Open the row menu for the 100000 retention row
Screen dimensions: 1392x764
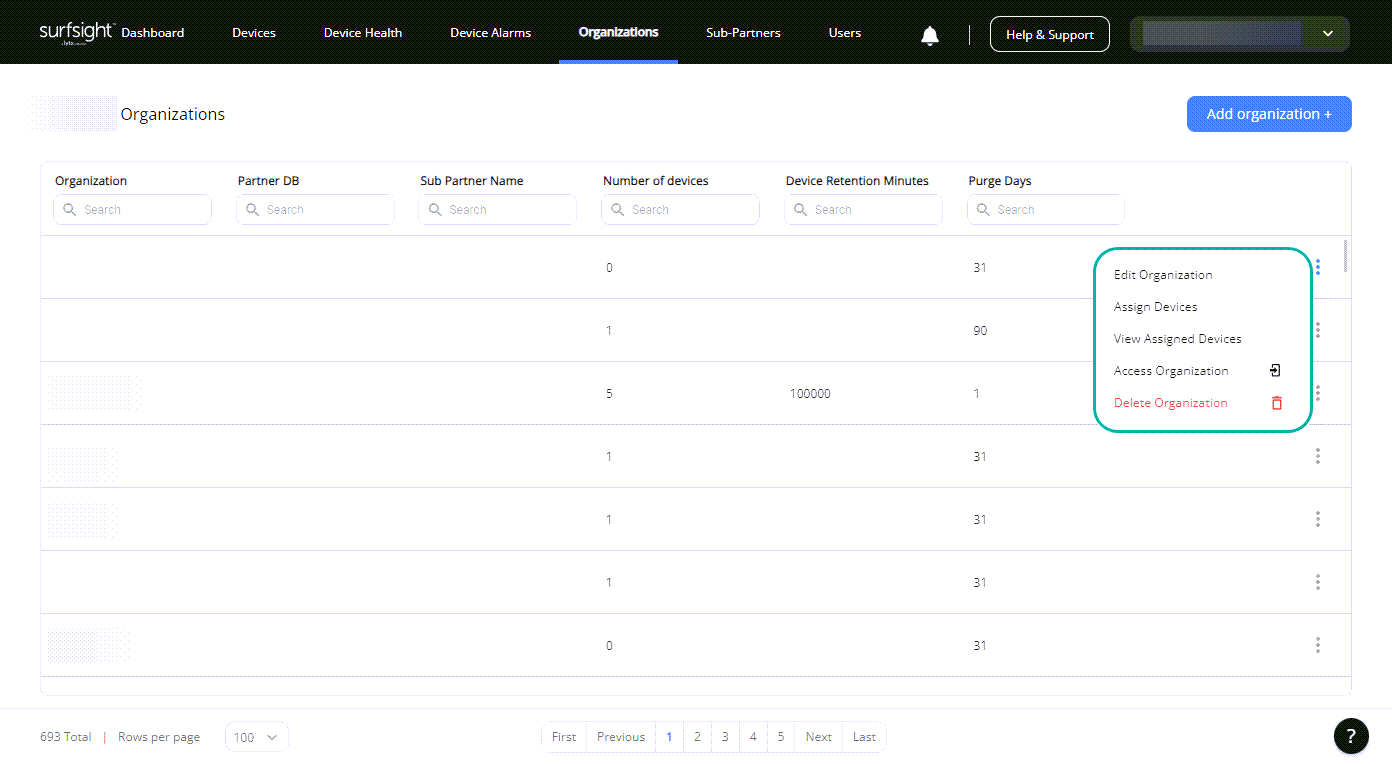click(1318, 393)
